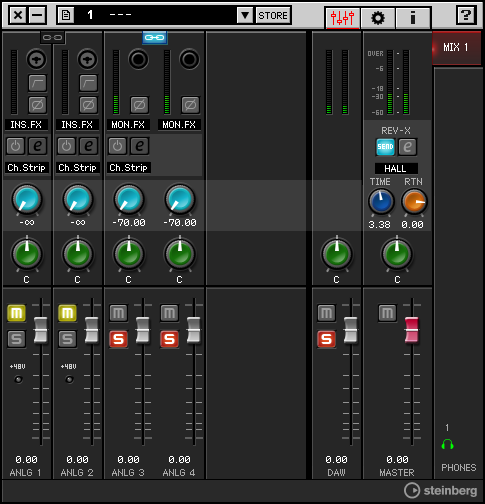
Task: Toggle stereo link for ANLG 1/2
Action: [x=53, y=37]
